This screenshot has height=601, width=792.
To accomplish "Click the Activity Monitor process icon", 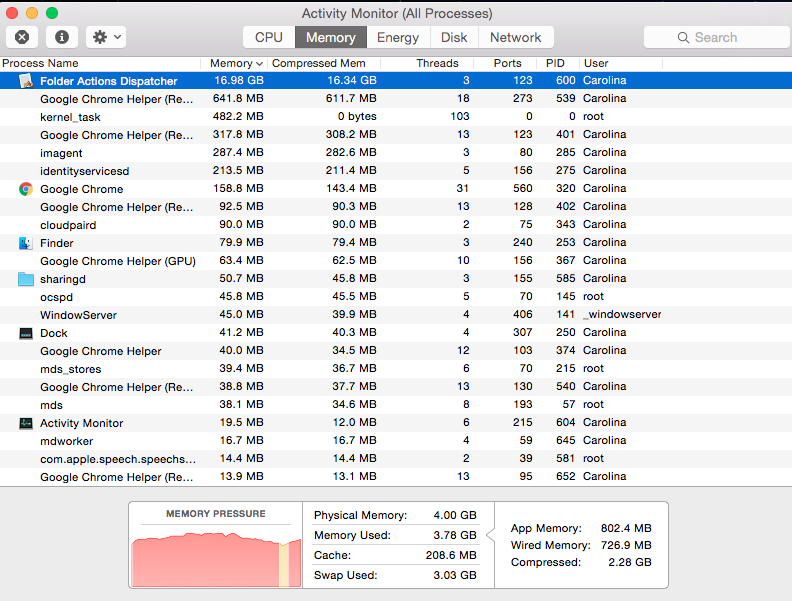I will click(26, 423).
